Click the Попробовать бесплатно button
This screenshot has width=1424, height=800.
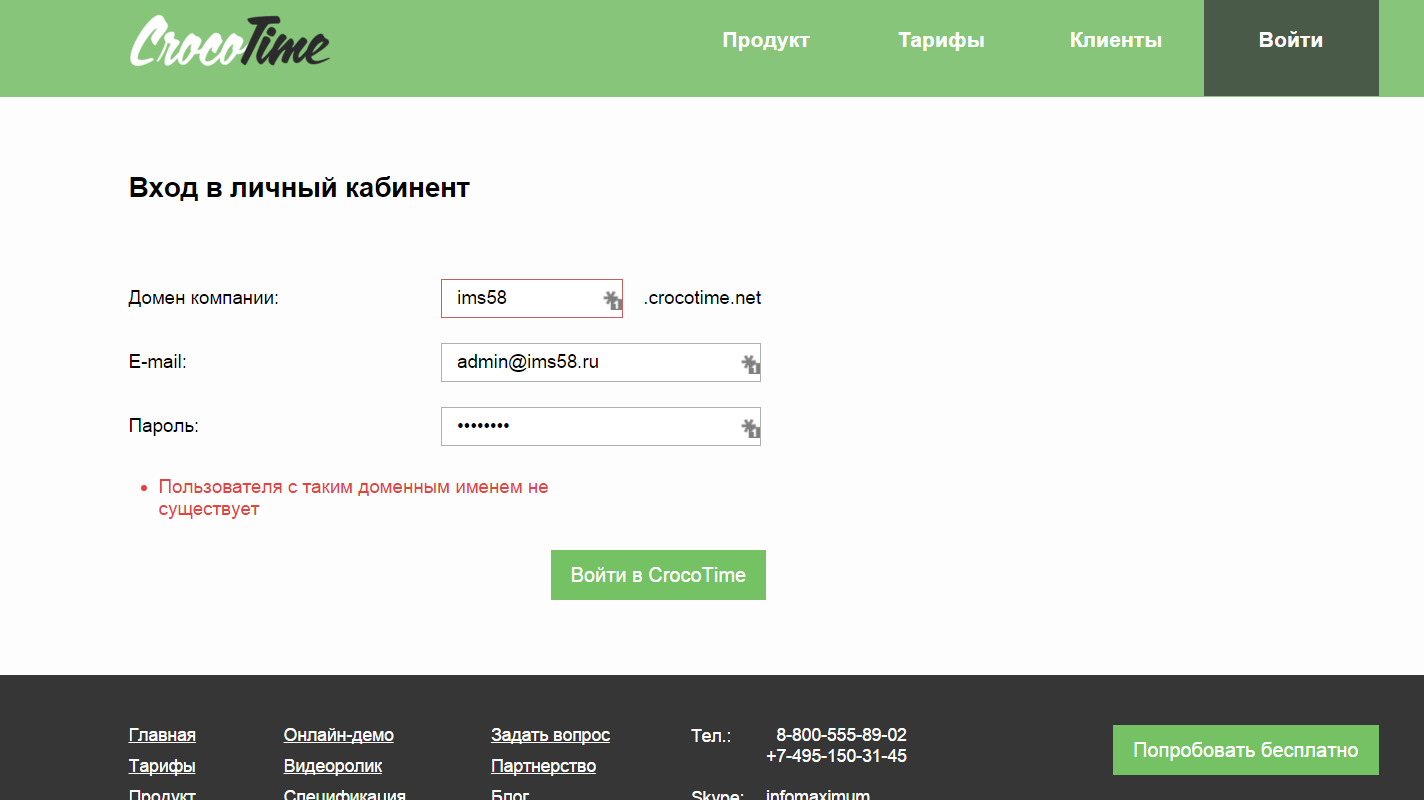click(x=1246, y=750)
